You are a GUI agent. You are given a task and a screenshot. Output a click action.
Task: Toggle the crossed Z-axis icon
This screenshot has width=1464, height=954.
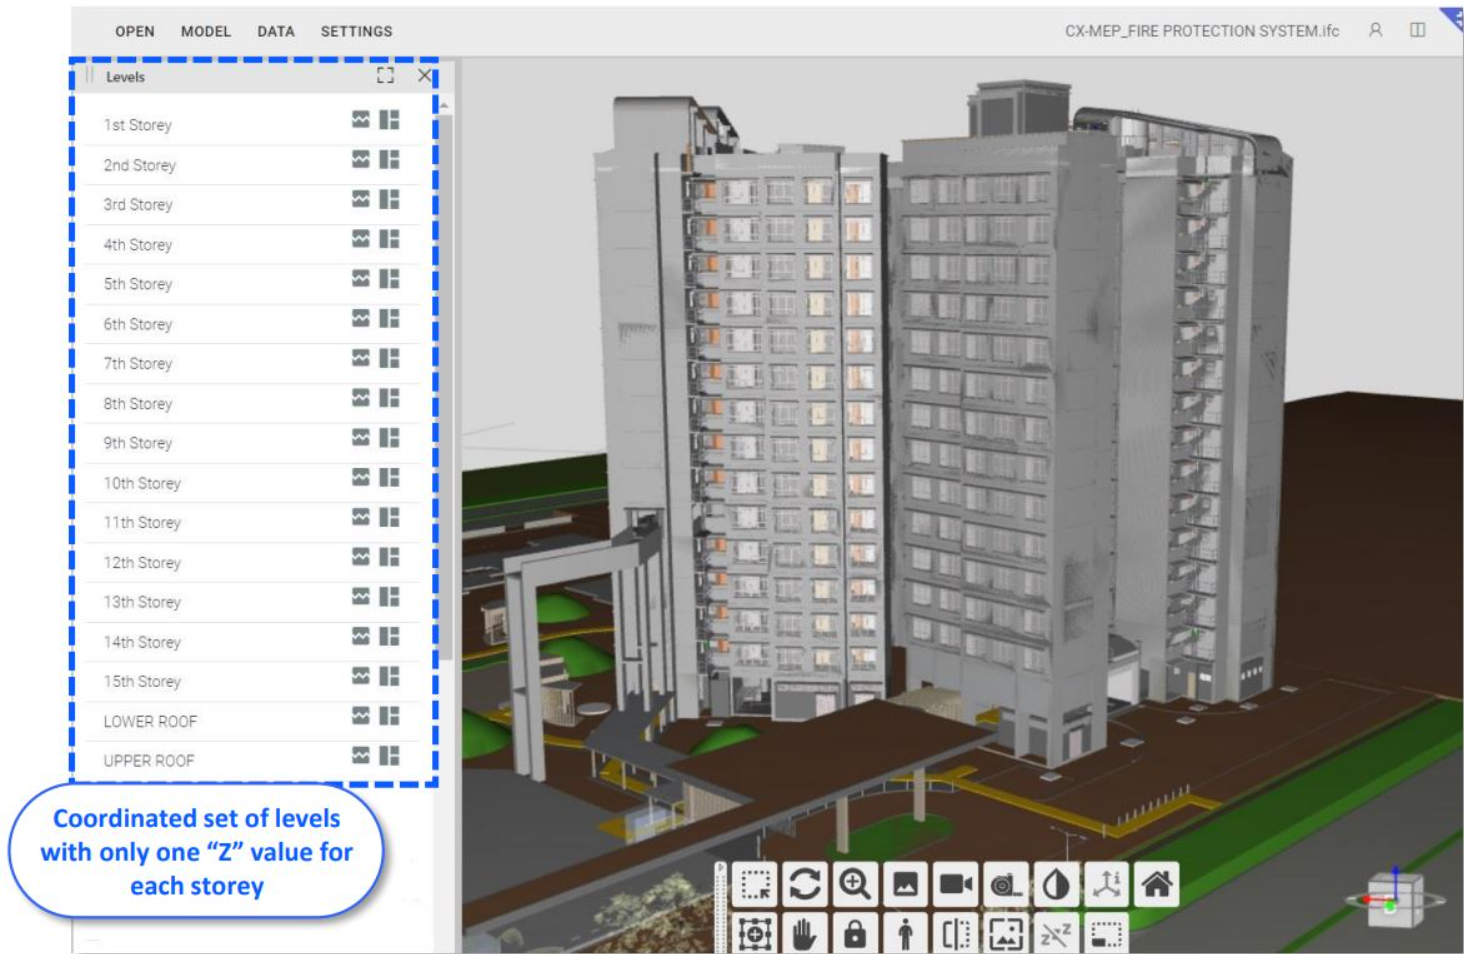tap(1055, 934)
